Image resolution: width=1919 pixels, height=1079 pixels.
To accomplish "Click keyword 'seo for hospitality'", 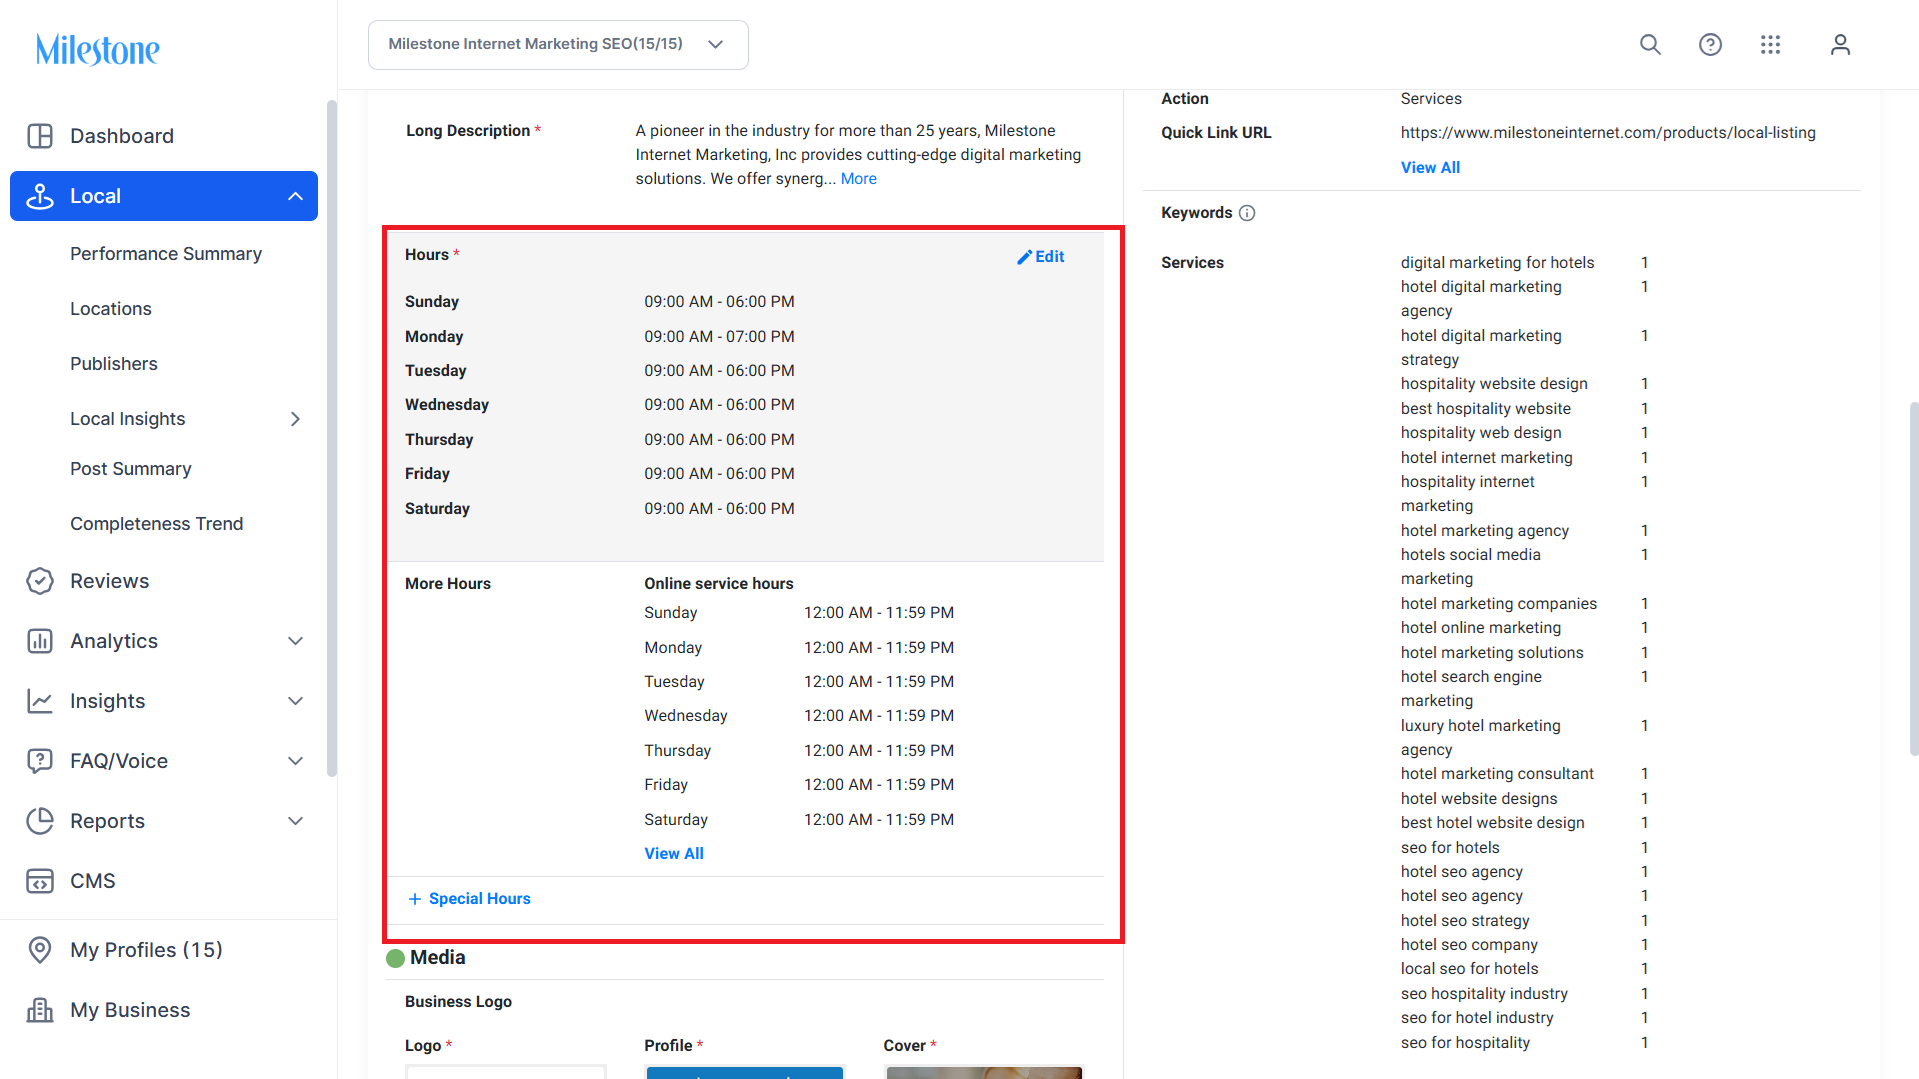I will coord(1465,1043).
